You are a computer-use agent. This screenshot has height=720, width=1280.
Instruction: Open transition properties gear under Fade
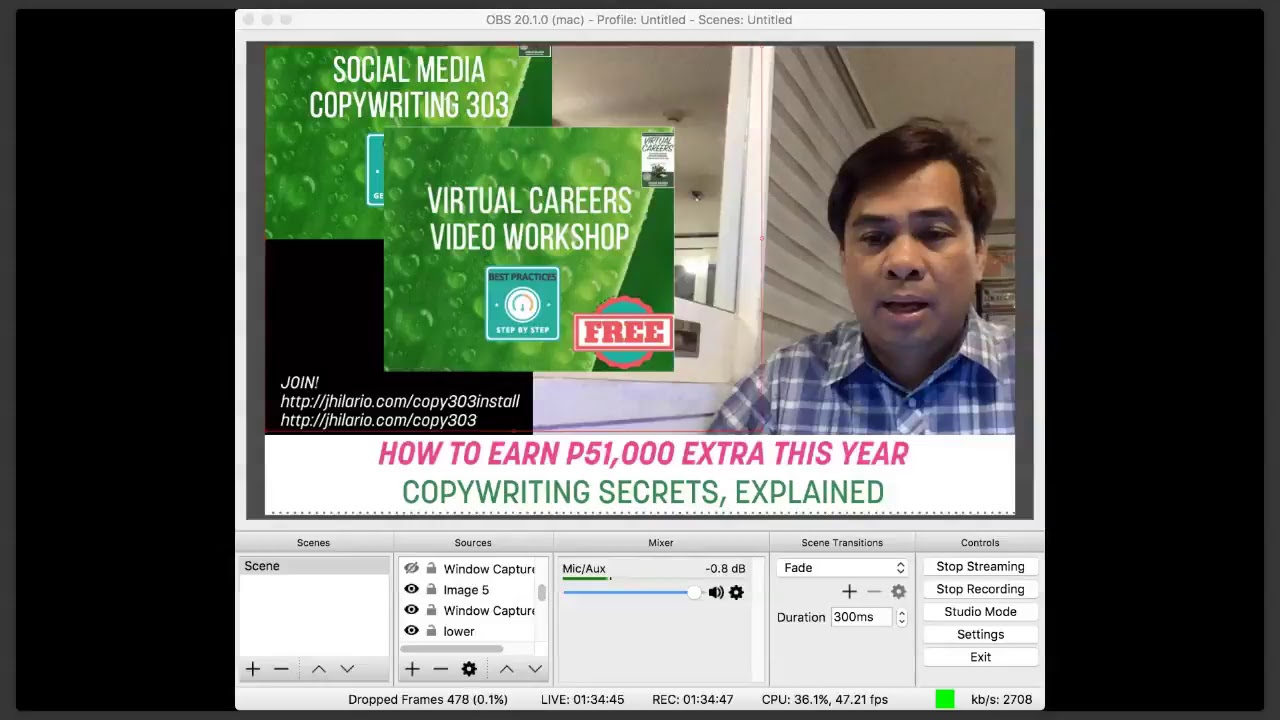click(x=898, y=592)
